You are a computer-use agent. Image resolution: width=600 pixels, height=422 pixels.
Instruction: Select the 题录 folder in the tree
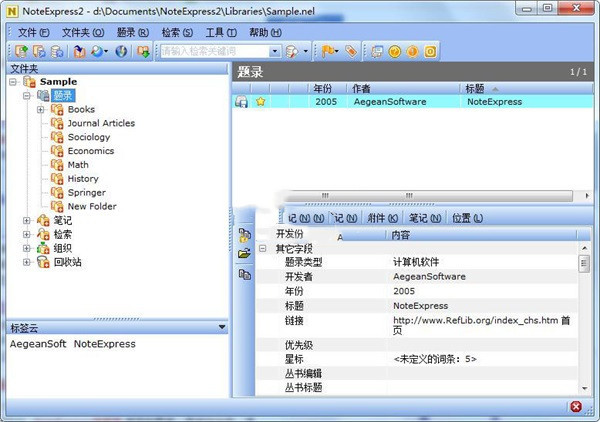coord(63,96)
